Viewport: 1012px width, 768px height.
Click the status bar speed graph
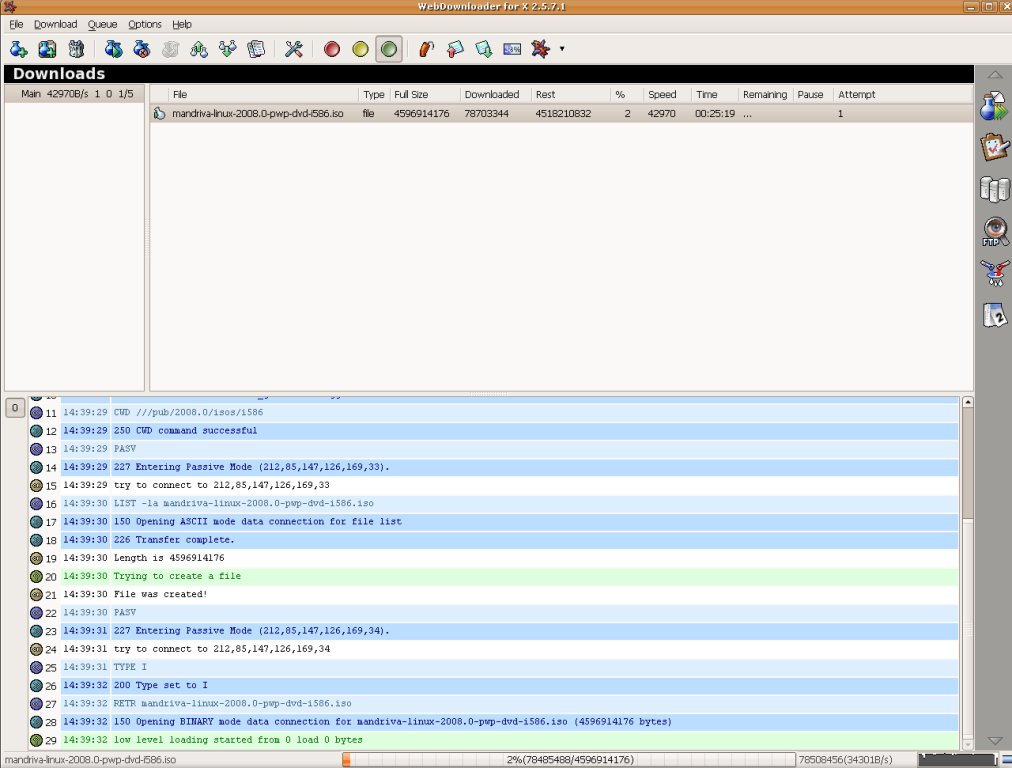958,760
